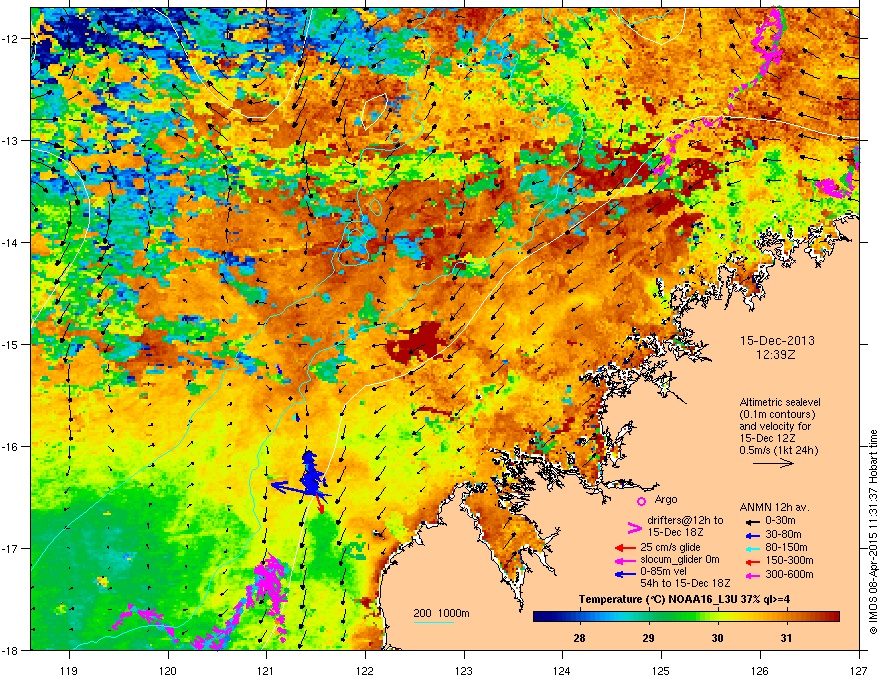Viewport: 880px width, 680px height.
Task: Click latitude axis label -17
Action: [11, 548]
